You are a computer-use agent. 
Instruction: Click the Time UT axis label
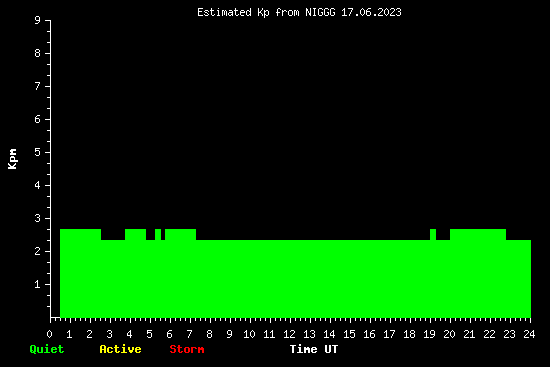point(314,349)
